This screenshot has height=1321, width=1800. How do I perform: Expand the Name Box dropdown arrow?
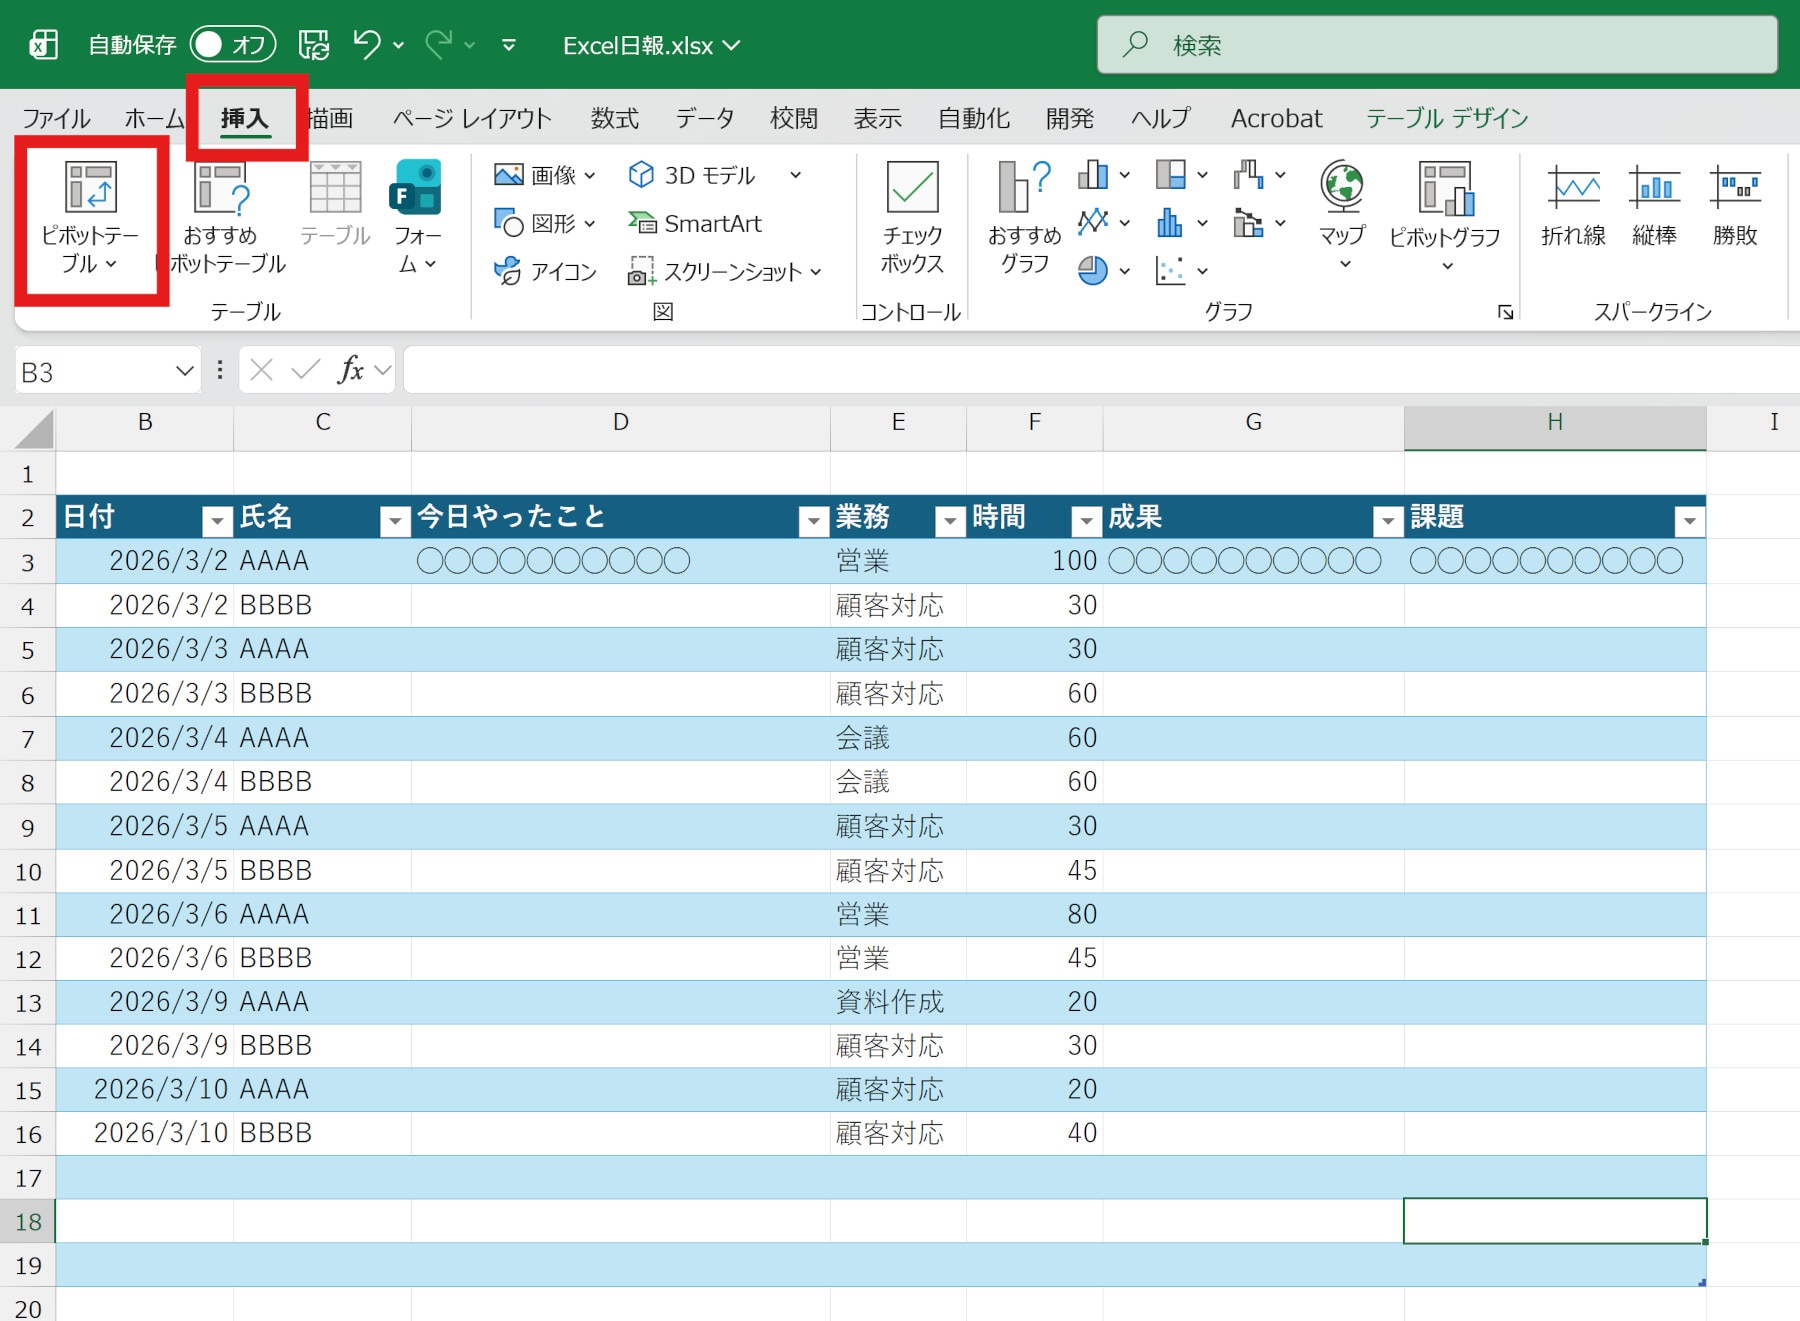[184, 372]
